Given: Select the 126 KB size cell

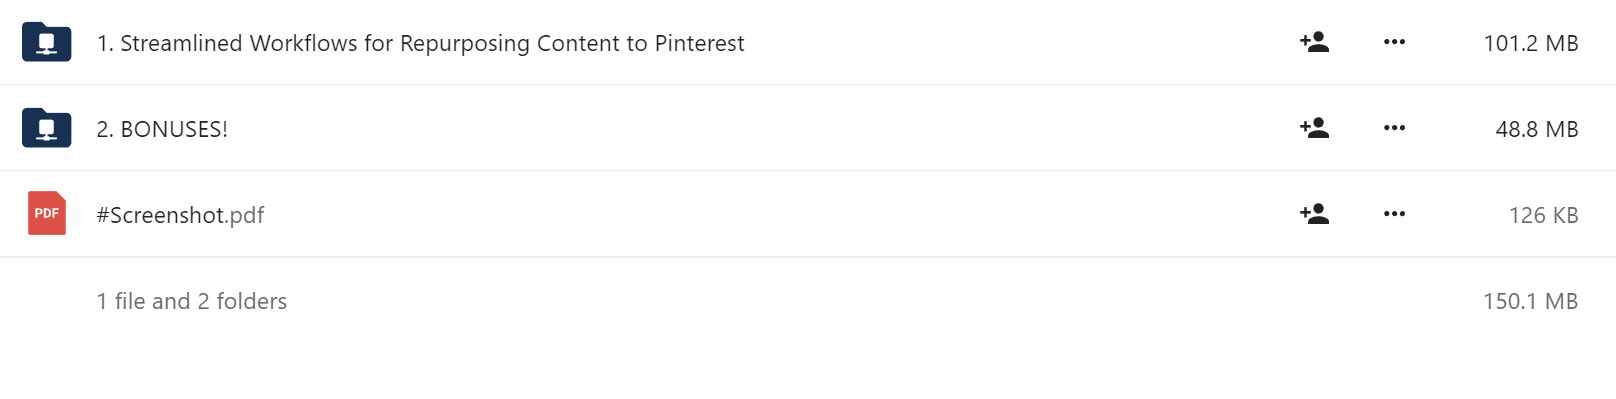Looking at the screenshot, I should pos(1544,215).
